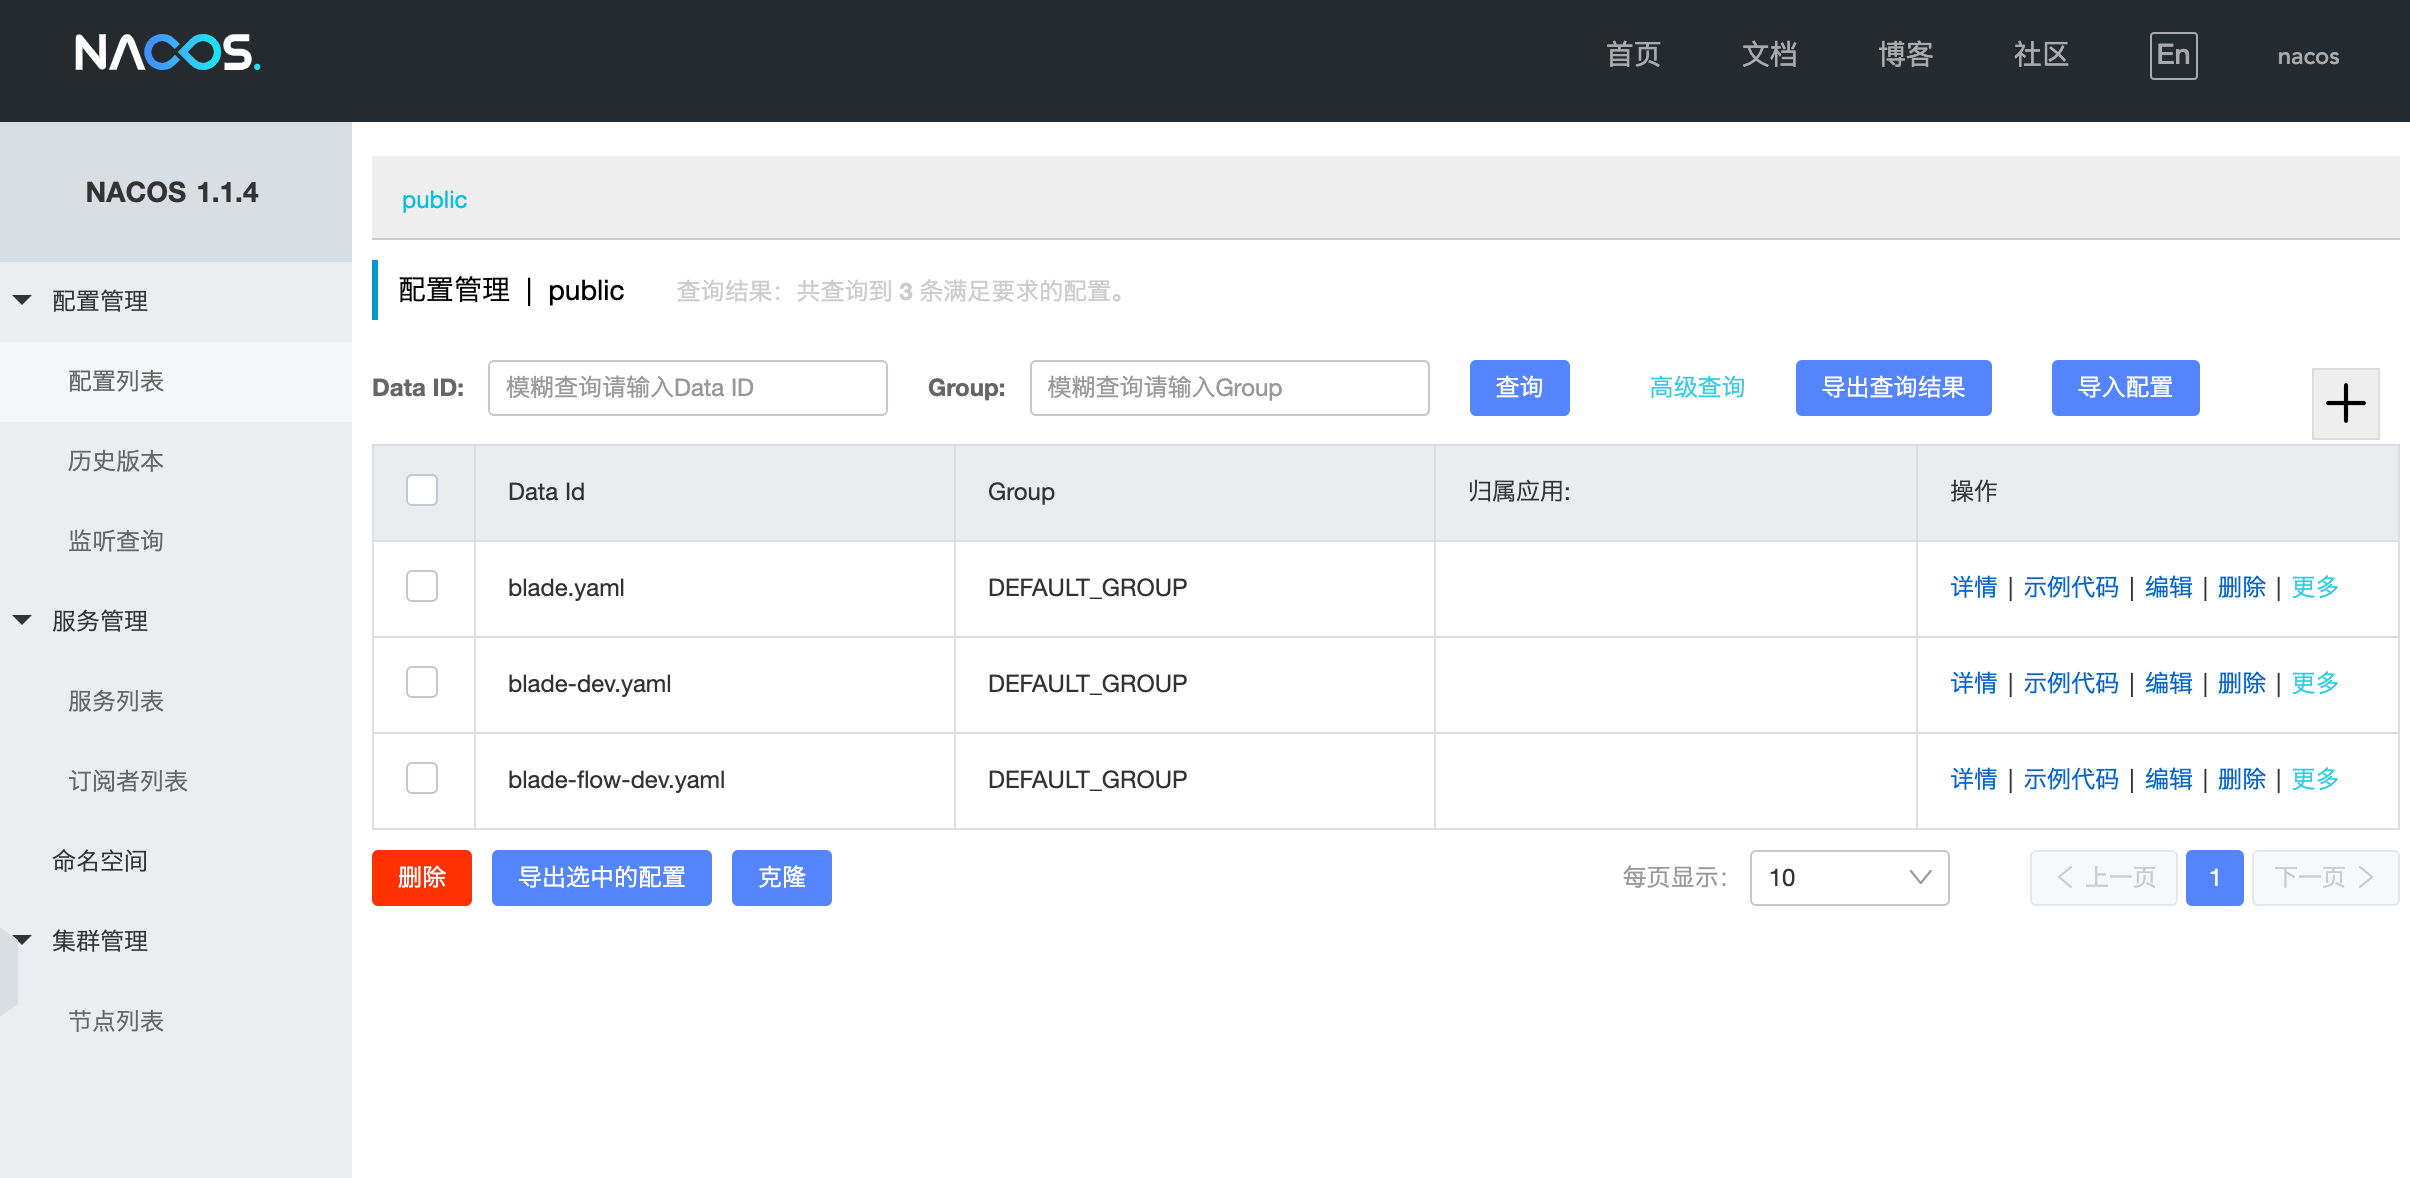Open 示例代码 for blade.yaml
The image size is (2410, 1178).
click(x=2071, y=587)
